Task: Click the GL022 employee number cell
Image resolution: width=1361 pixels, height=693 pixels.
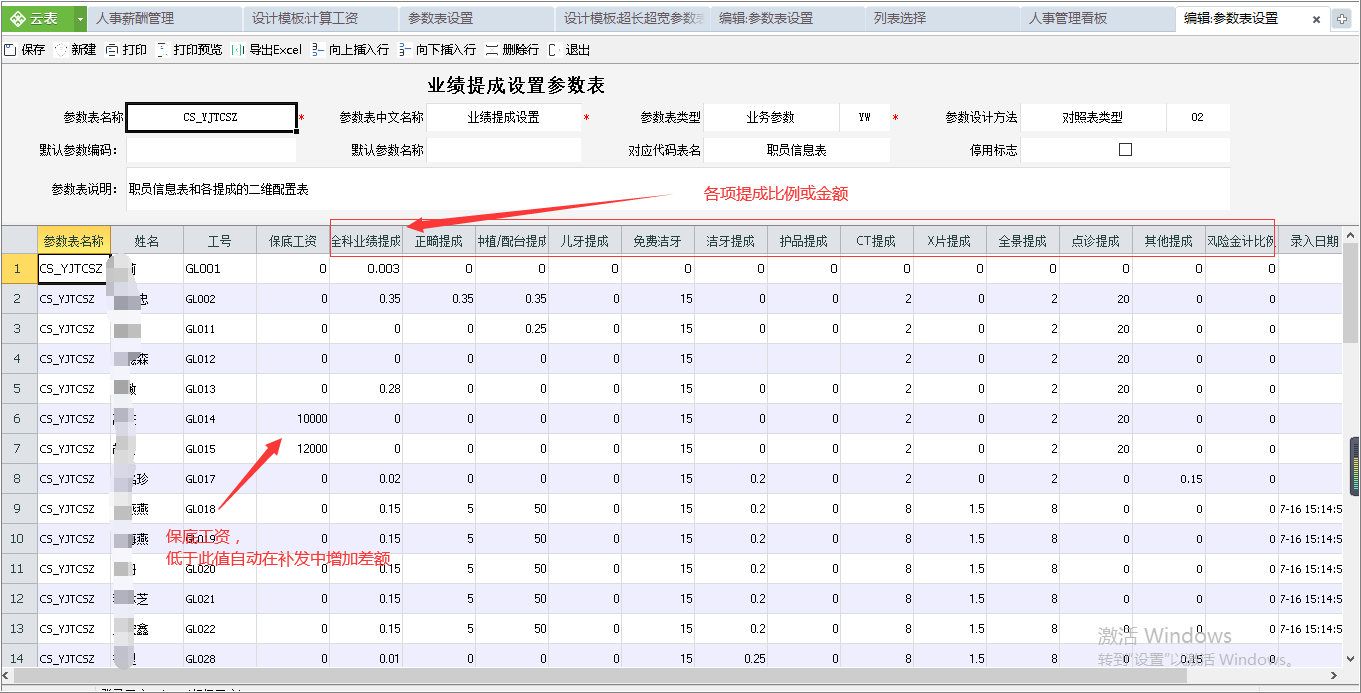Action: click(220, 629)
